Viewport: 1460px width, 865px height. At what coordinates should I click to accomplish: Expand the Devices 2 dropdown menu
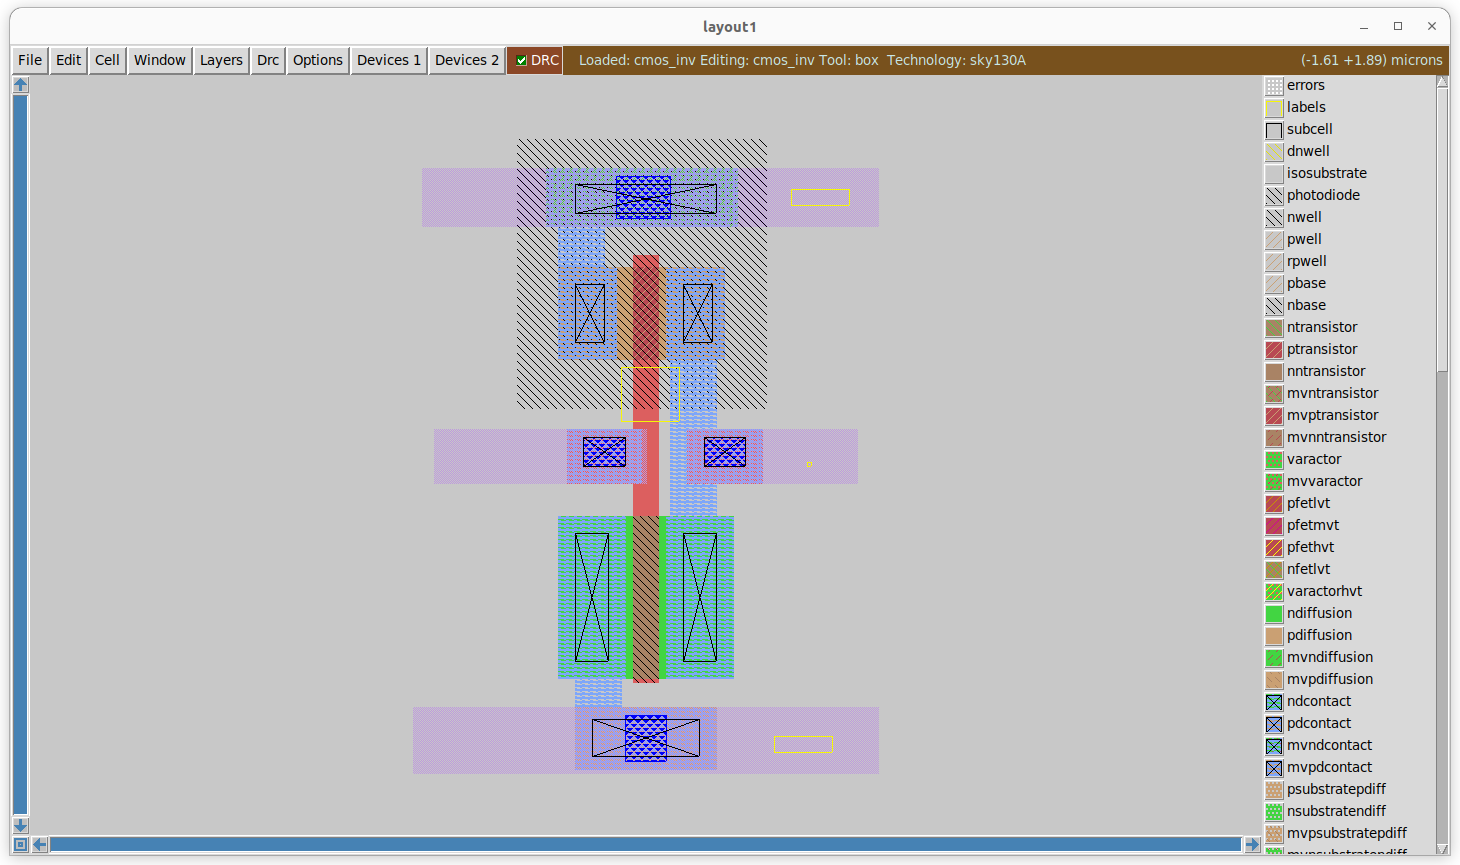[466, 60]
